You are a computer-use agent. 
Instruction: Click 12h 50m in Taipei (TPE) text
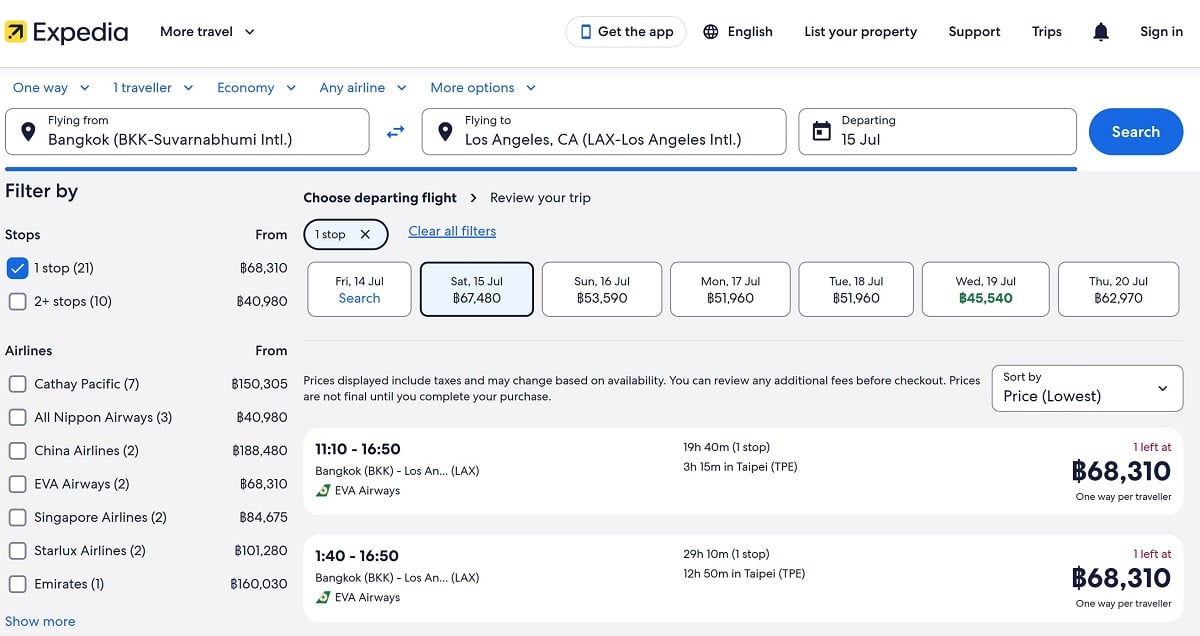point(744,574)
